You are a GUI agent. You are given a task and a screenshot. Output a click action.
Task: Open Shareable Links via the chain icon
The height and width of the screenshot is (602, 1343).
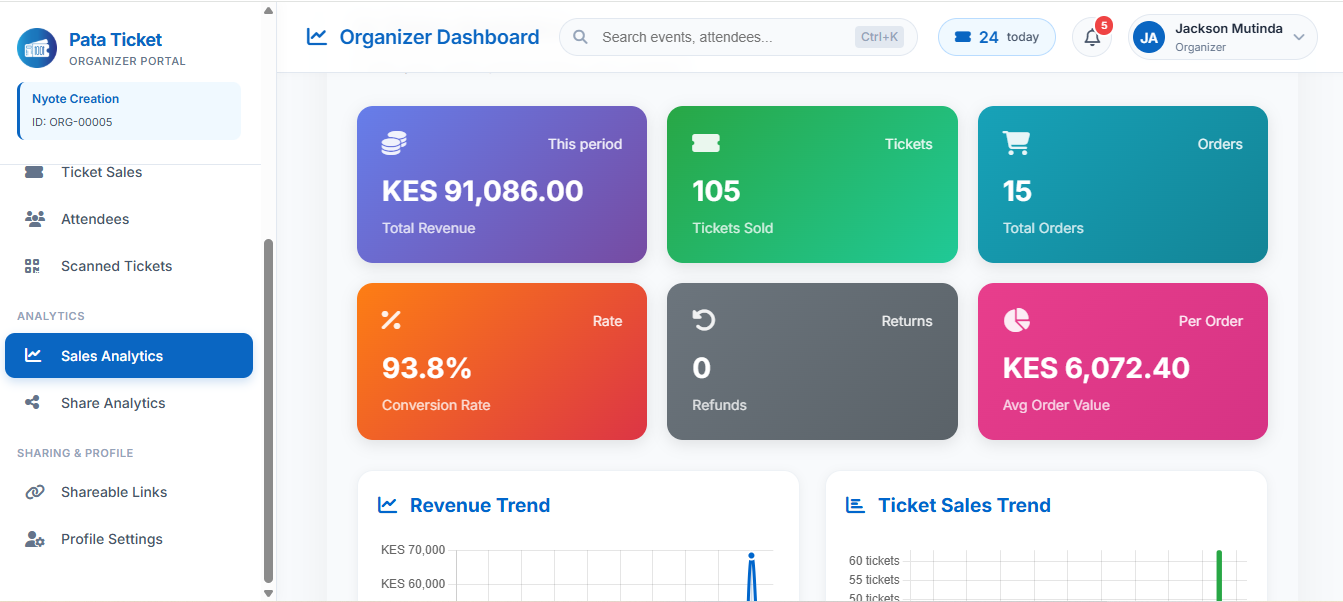[33, 491]
